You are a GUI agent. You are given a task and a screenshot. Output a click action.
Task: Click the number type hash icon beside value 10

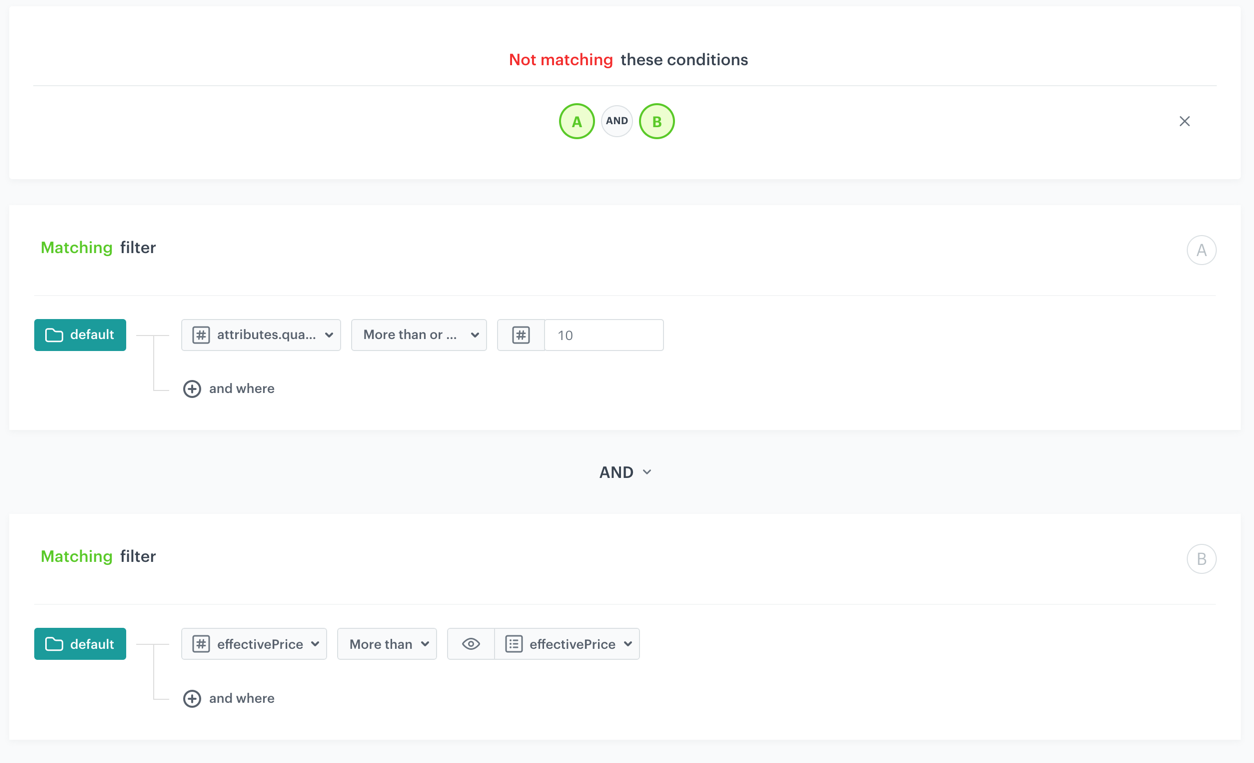521,335
